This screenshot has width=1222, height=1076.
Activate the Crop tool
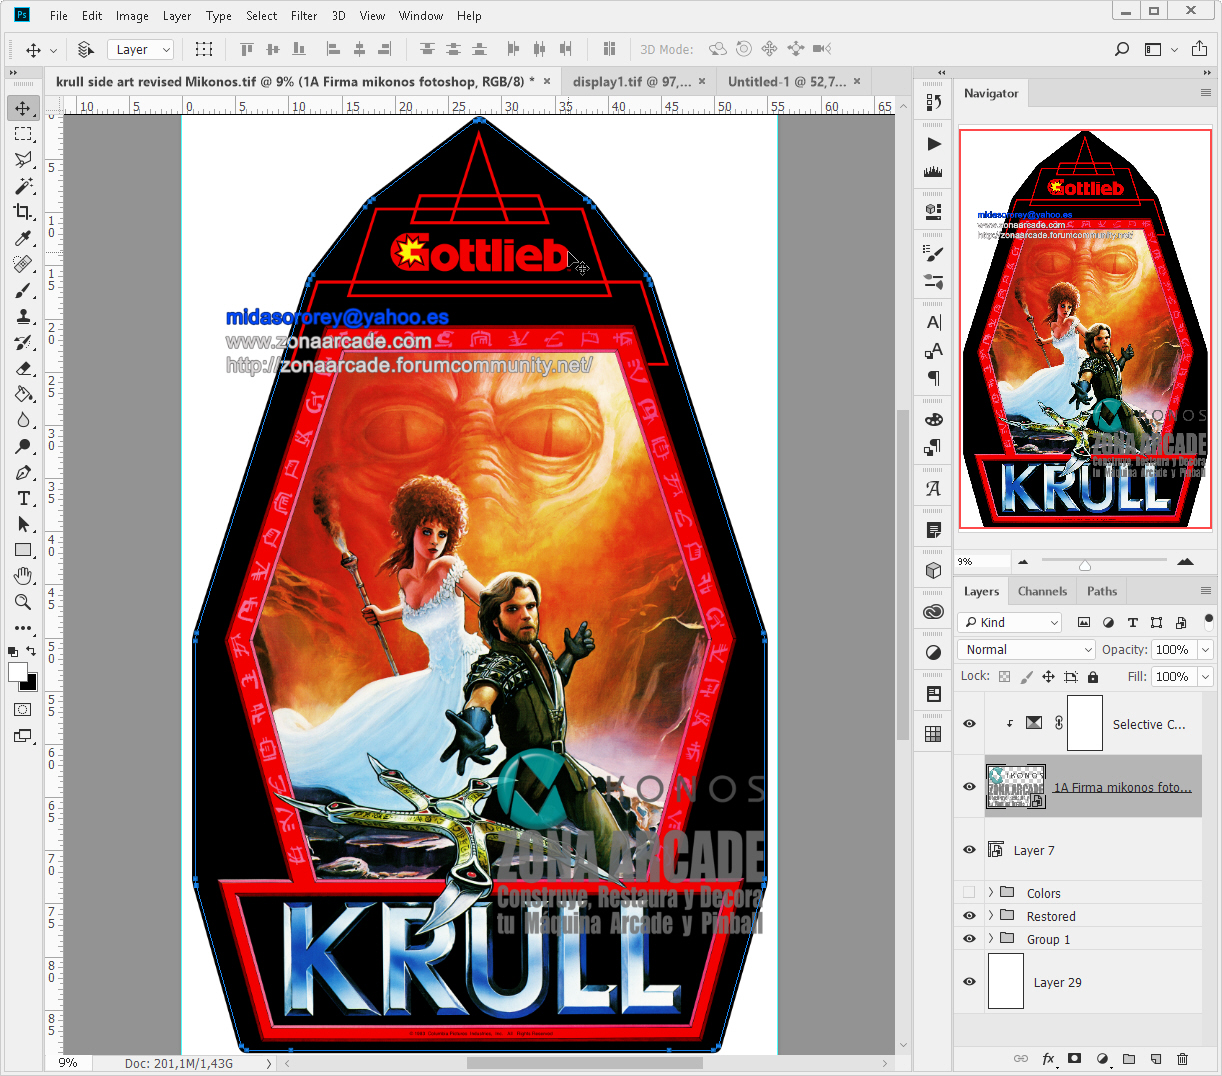click(x=23, y=212)
